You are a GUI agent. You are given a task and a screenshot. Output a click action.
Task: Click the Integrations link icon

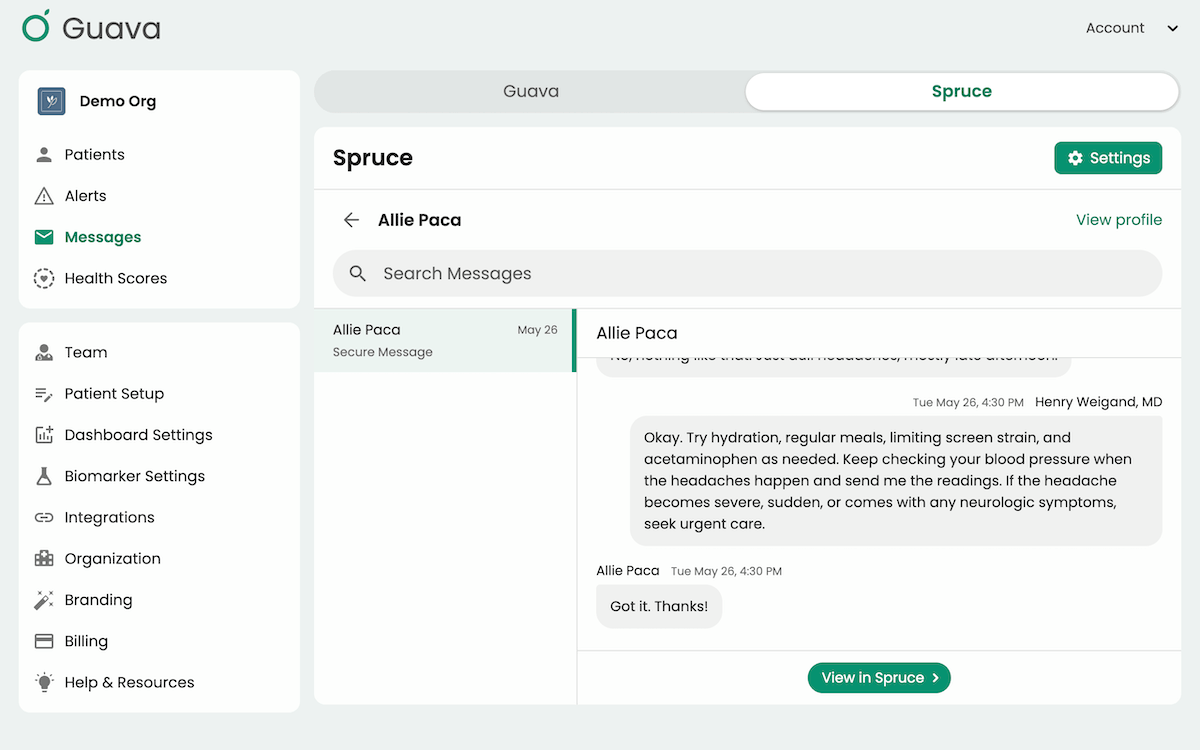coord(44,518)
